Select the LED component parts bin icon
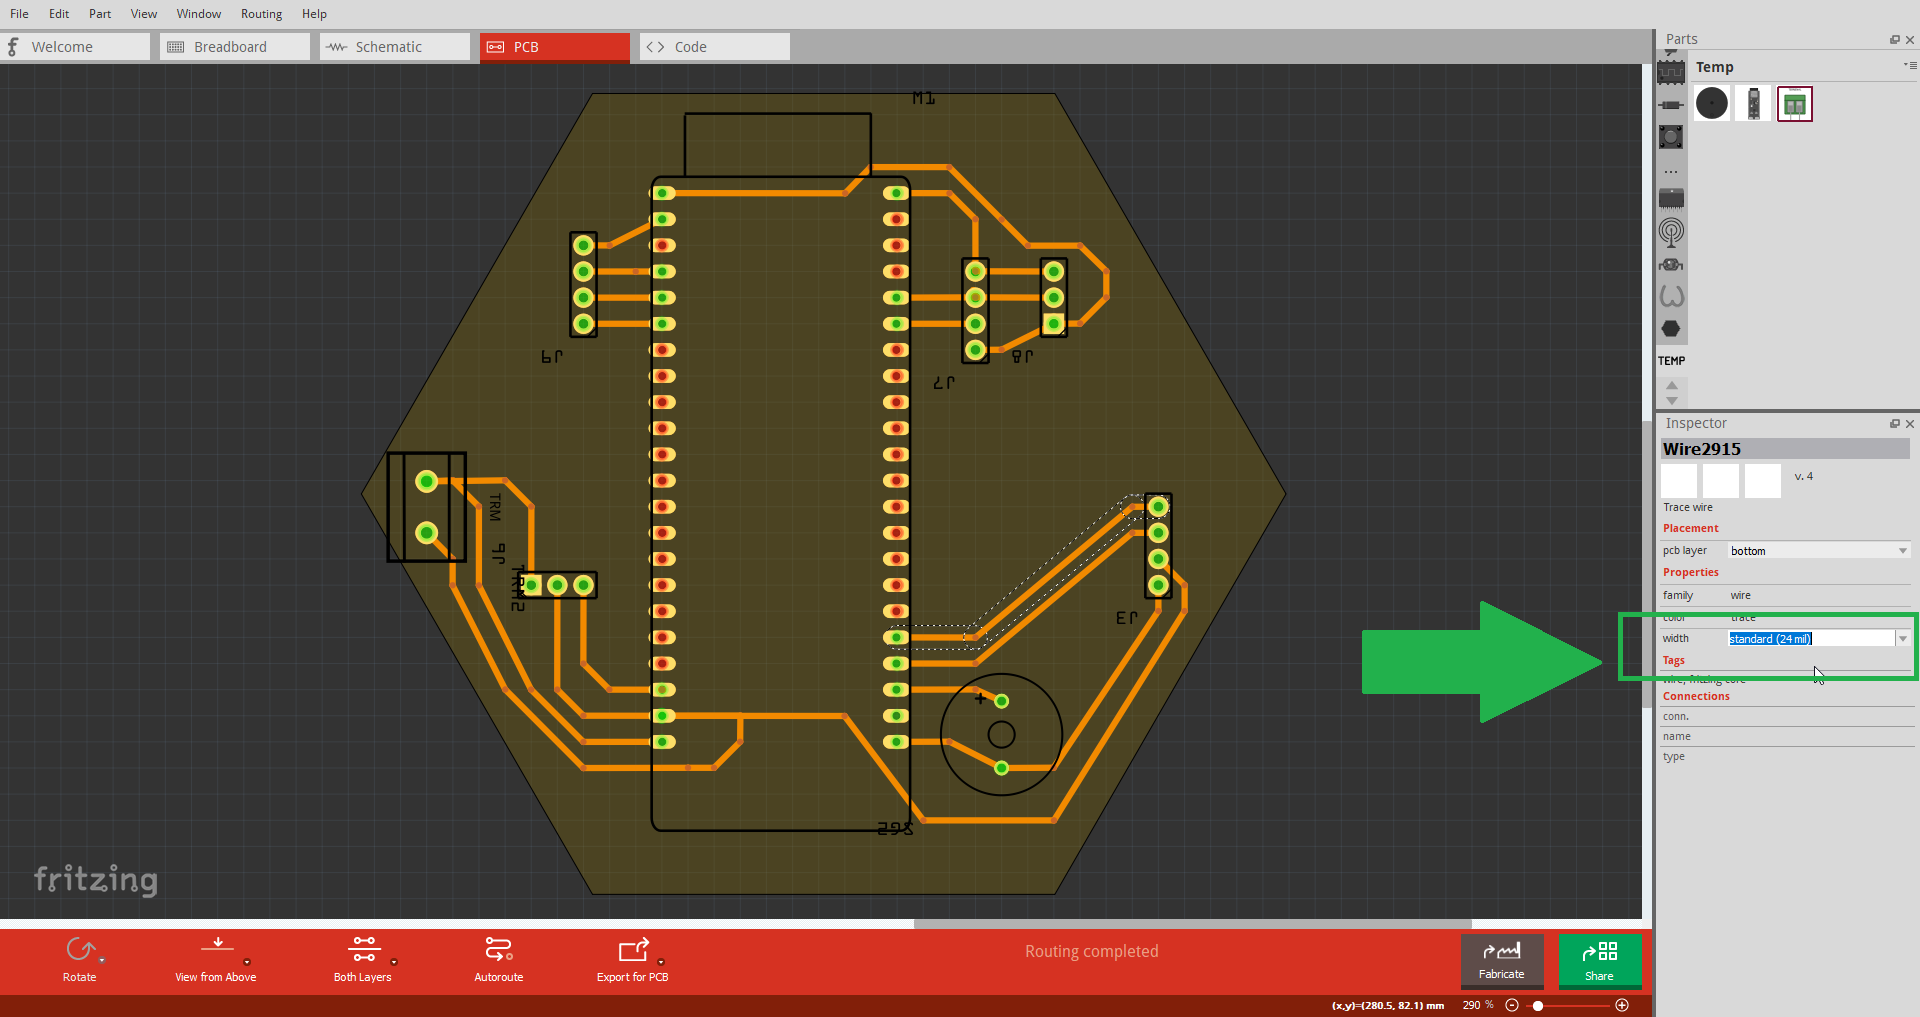The width and height of the screenshot is (1920, 1017). point(1671,265)
